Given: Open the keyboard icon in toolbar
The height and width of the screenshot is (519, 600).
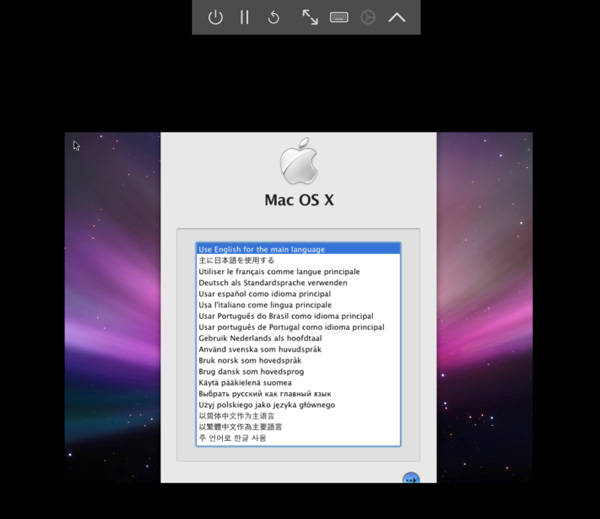Looking at the screenshot, I should [x=339, y=17].
